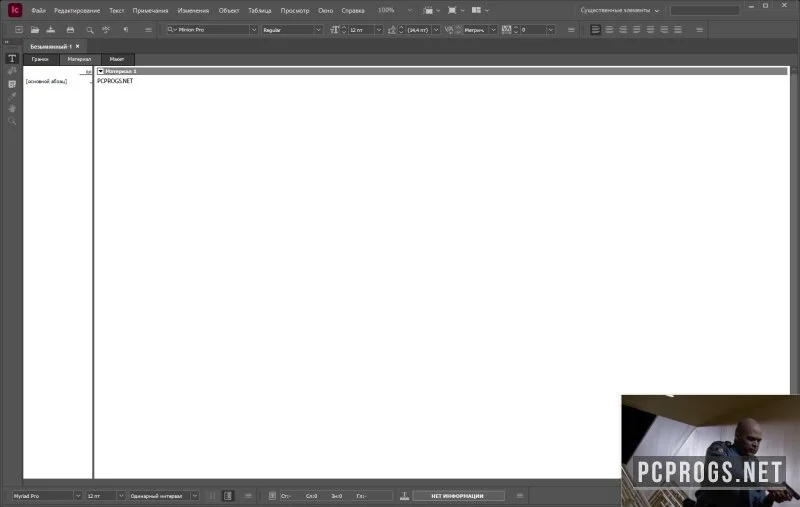Open the Примечания menu
Viewport: 800px width, 507px height.
tap(150, 10)
